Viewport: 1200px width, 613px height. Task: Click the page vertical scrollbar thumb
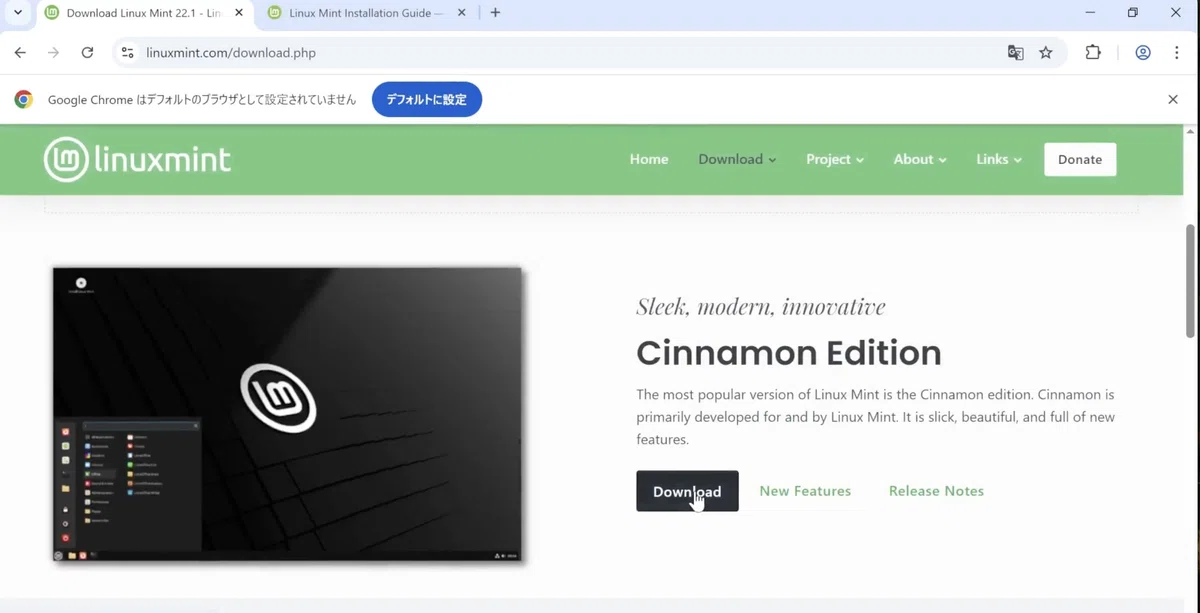(1190, 281)
